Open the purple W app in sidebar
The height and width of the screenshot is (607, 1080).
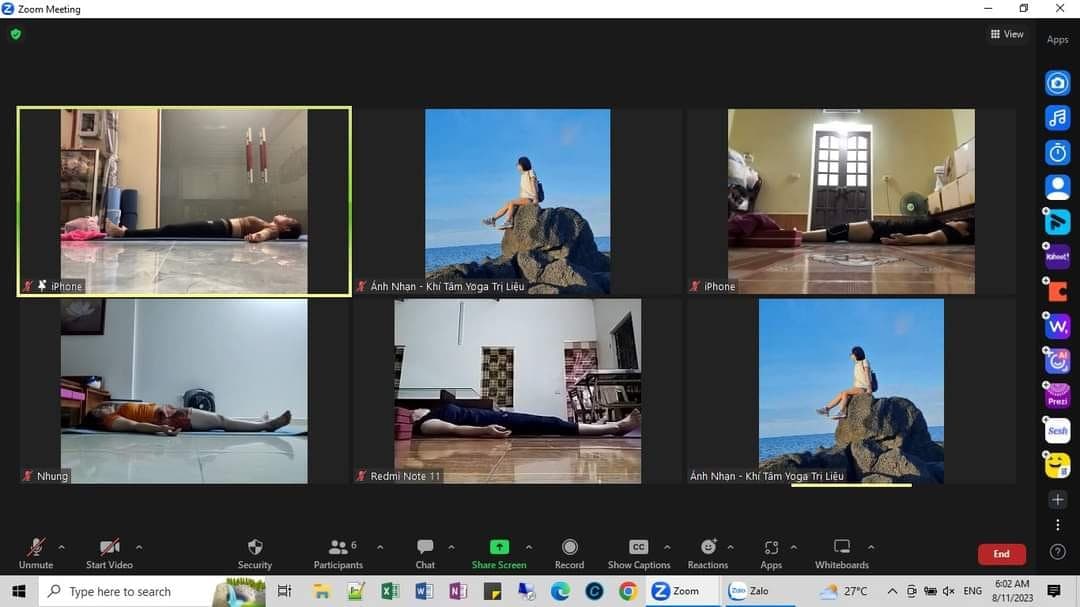[1057, 326]
